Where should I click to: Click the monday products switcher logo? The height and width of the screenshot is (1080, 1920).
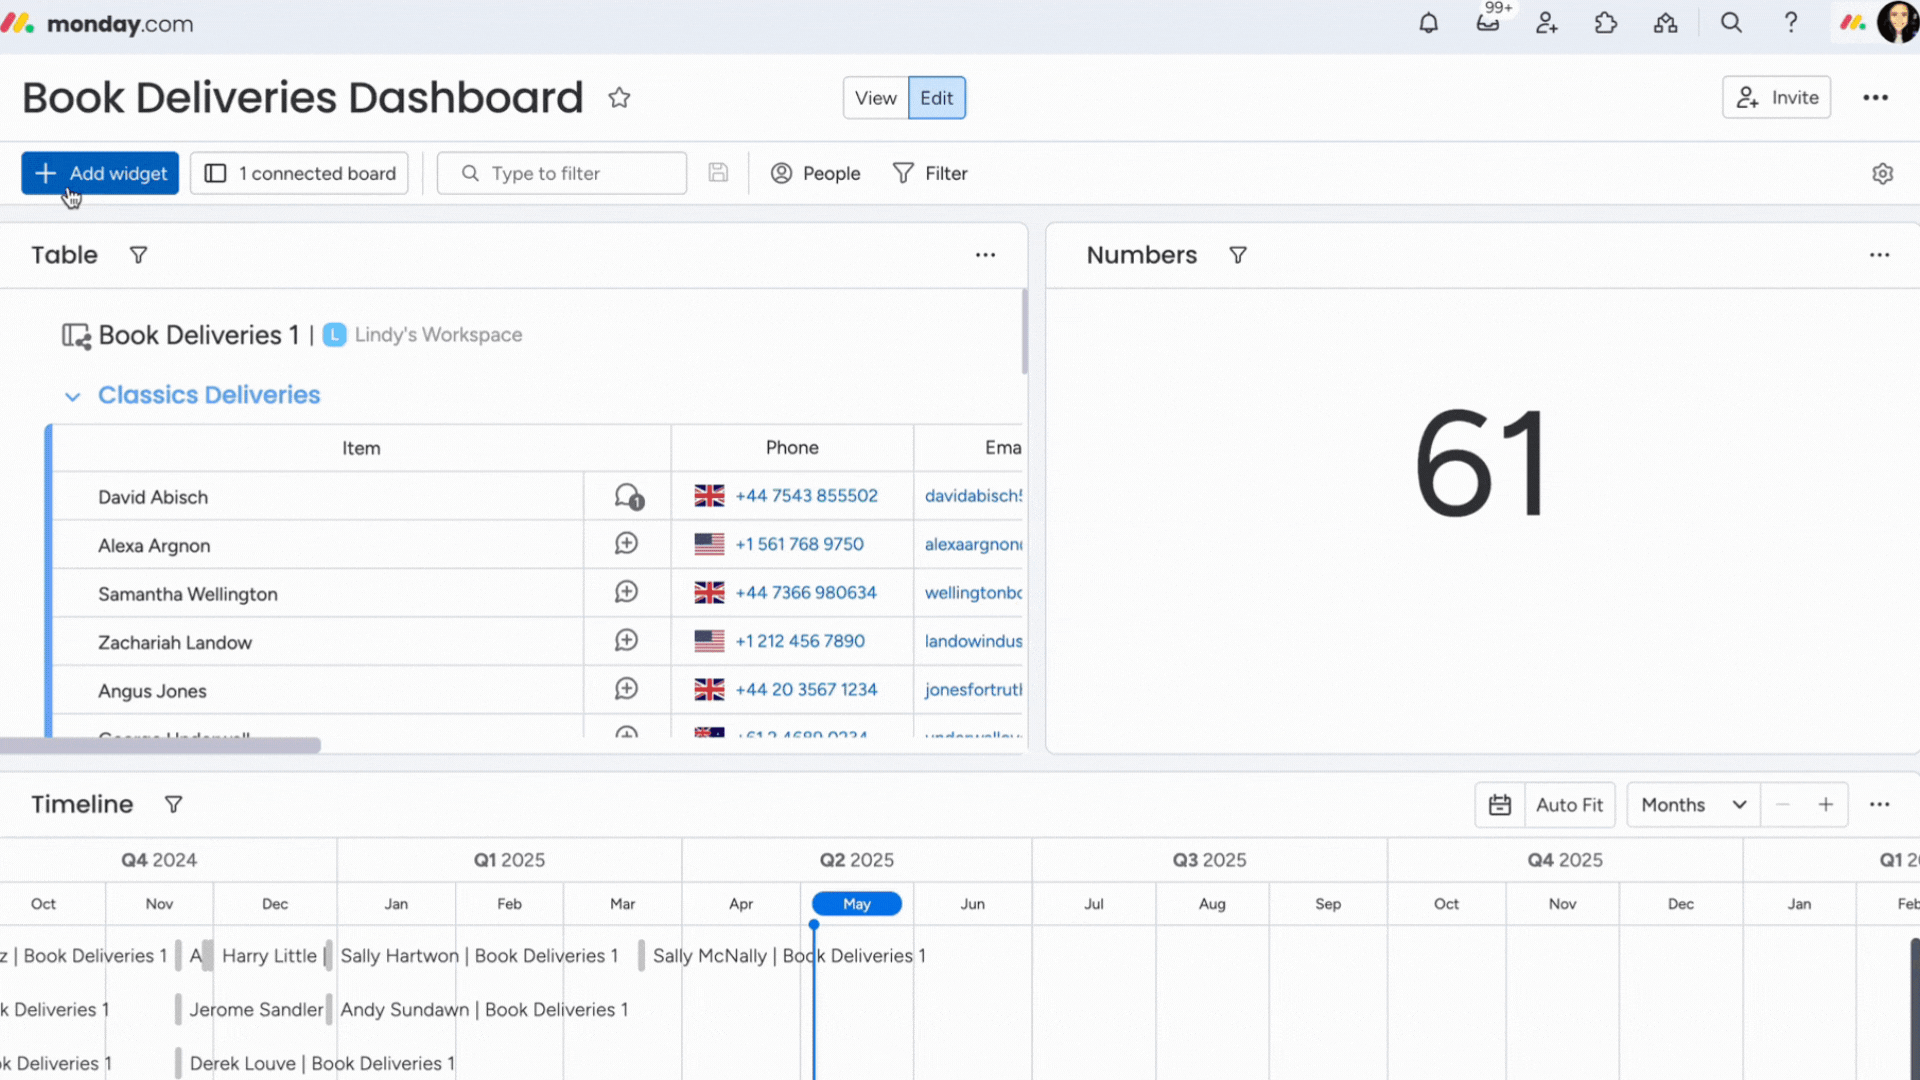pos(1853,22)
